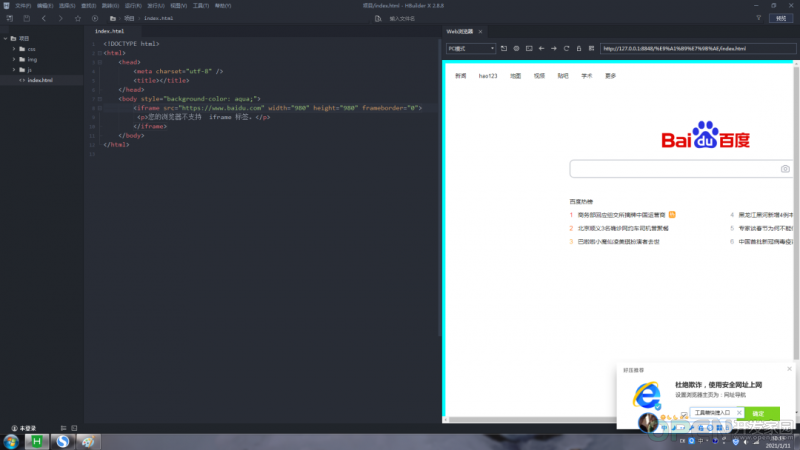This screenshot has width=800, height=450.
Task: Open the 文件(F) menu
Action: (23, 6)
